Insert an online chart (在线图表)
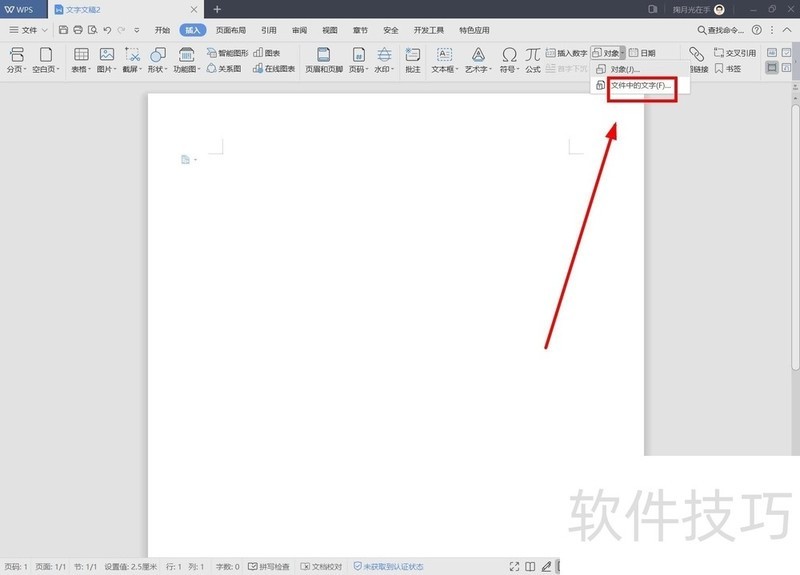The height and width of the screenshot is (575, 800). (274, 68)
